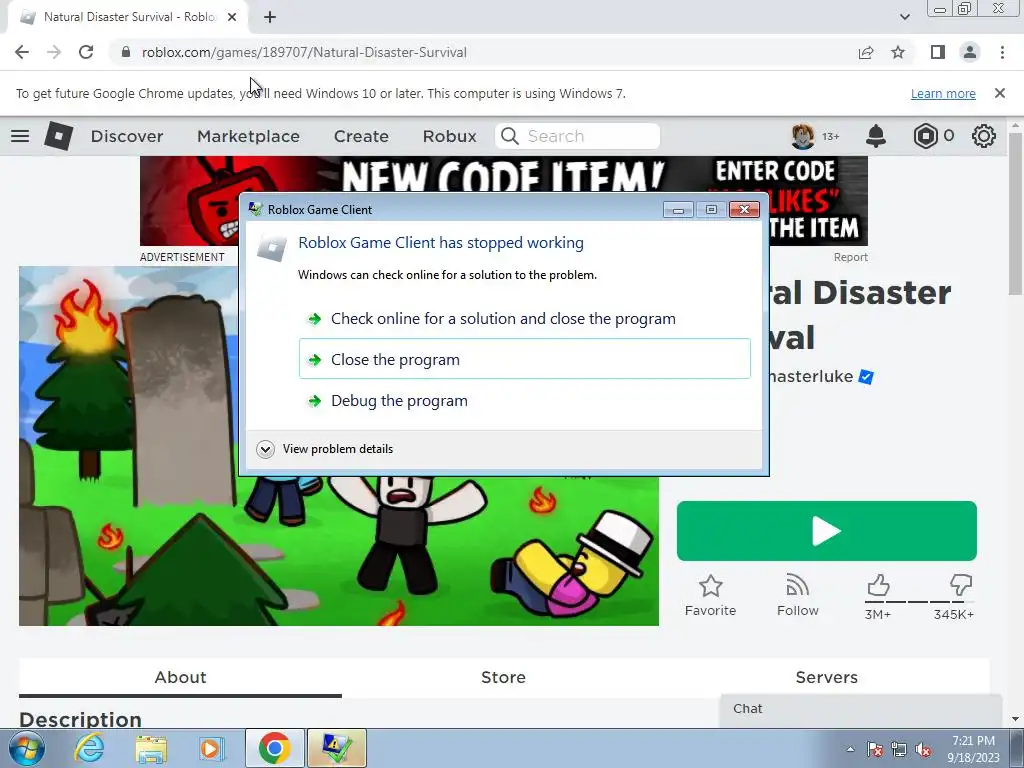The image size is (1024, 768).
Task: Click the address bar URL
Action: pyautogui.click(x=304, y=52)
